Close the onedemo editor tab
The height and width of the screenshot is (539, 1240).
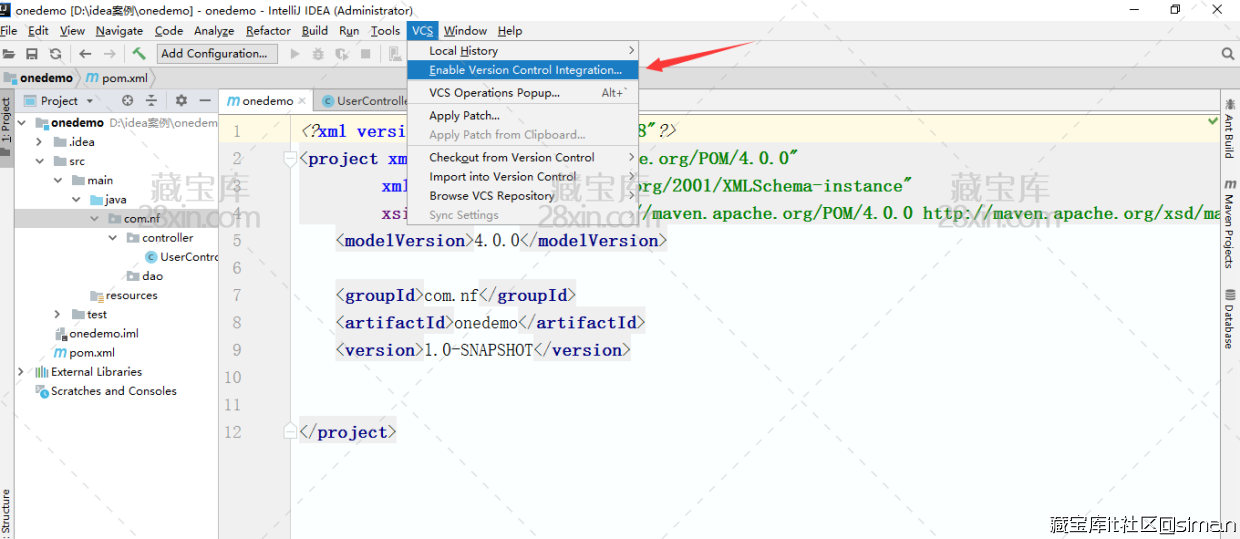click(x=301, y=101)
